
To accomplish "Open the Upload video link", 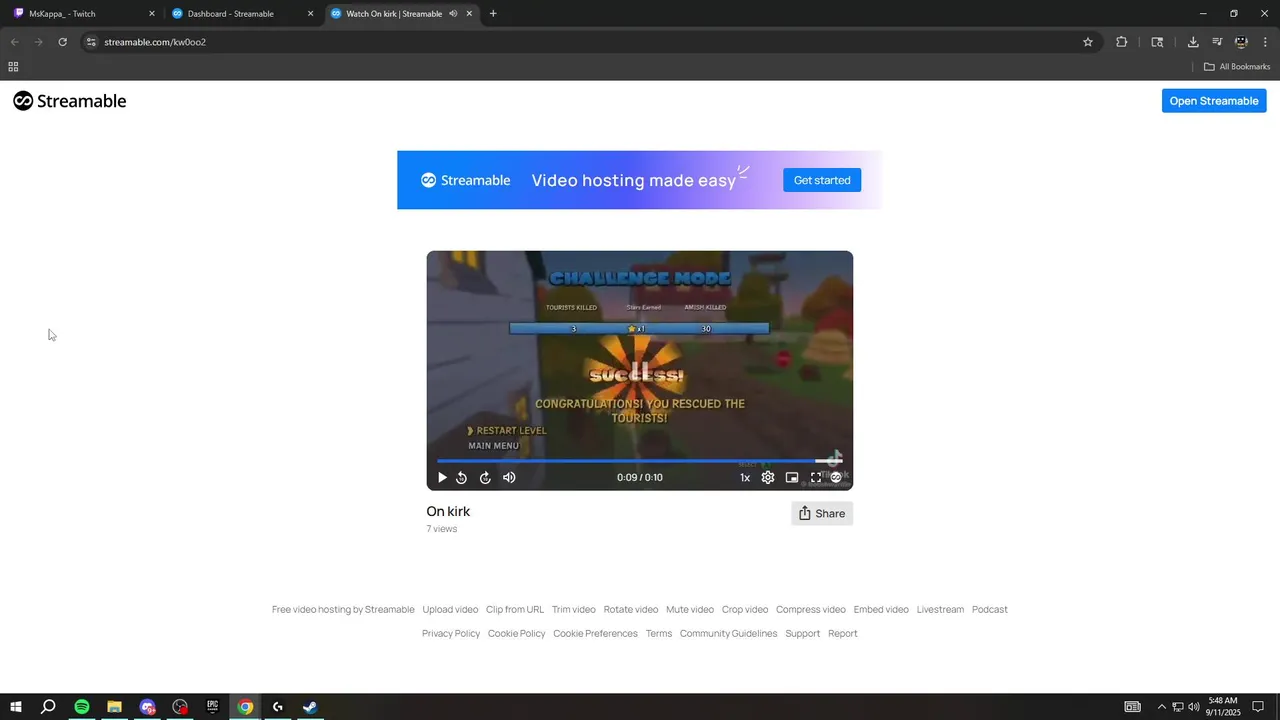I will click(450, 609).
